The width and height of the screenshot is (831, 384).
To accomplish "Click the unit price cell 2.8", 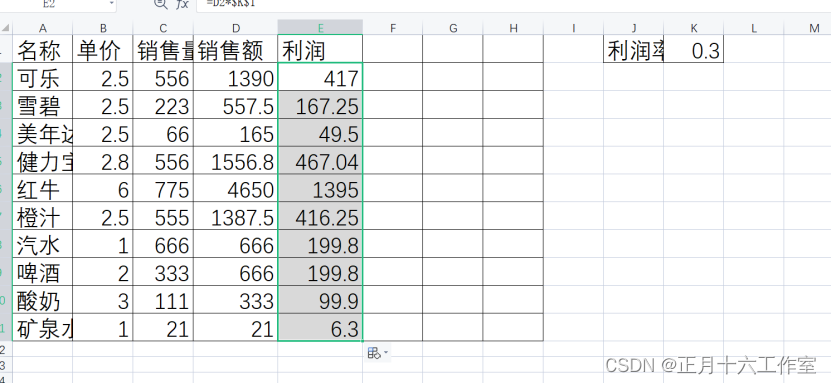I will click(x=103, y=161).
